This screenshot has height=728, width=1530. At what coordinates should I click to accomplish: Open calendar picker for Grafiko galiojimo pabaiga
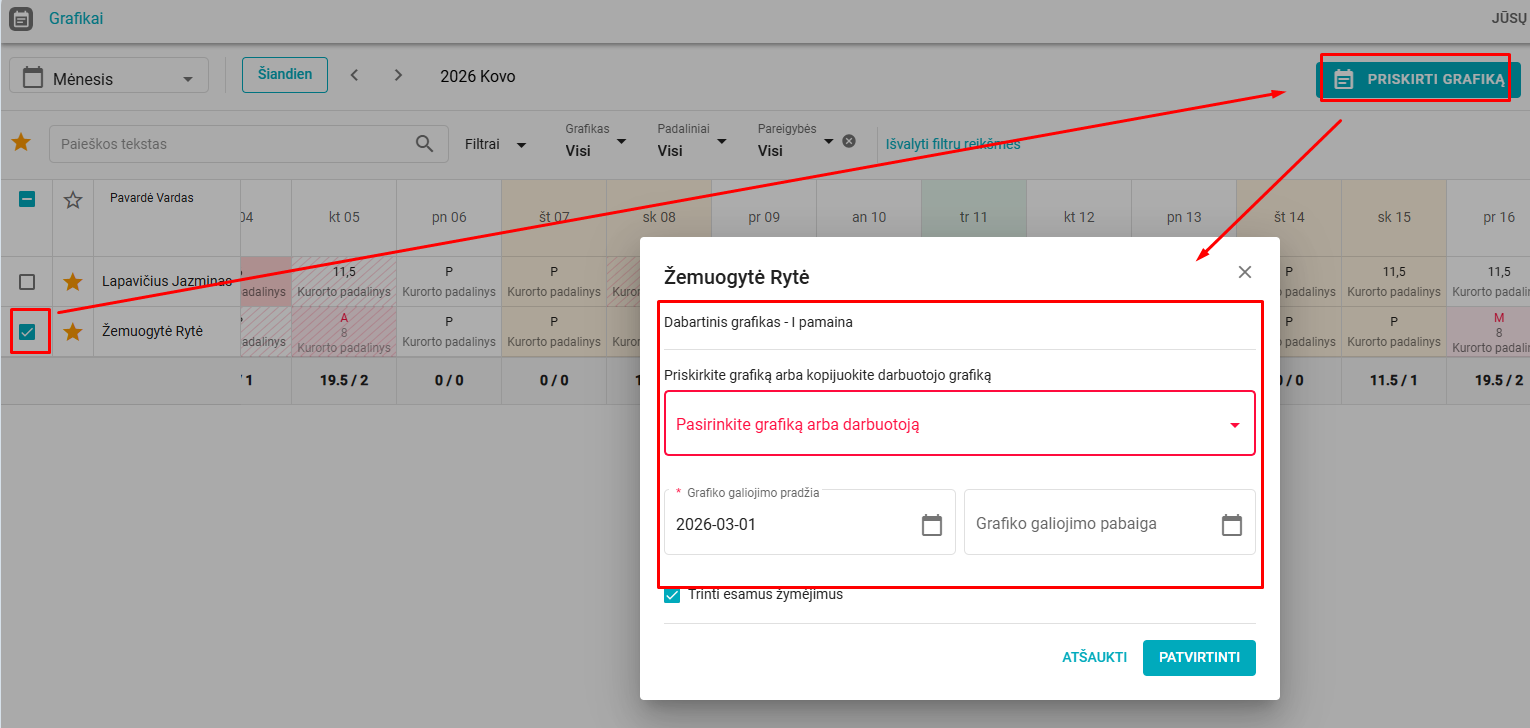[1231, 524]
